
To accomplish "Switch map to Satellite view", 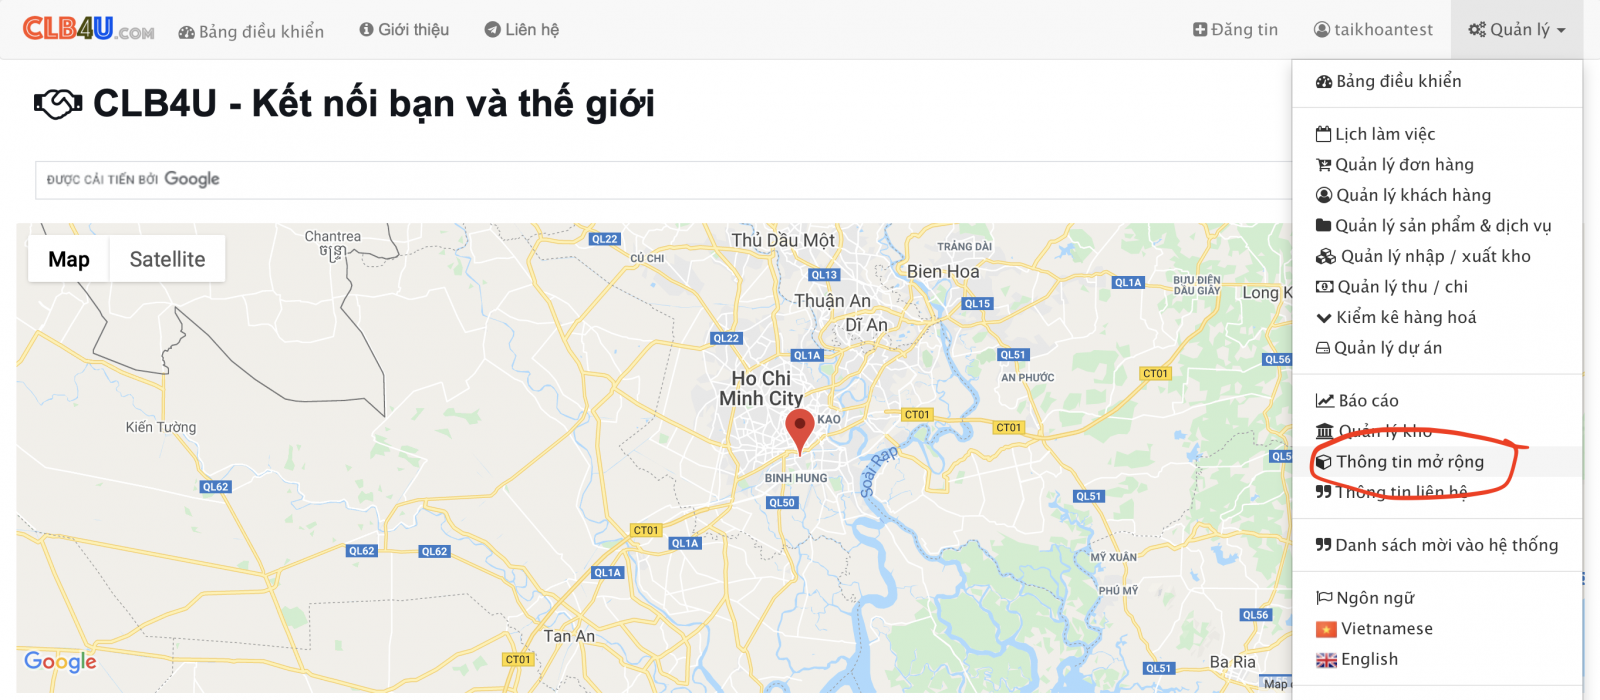I will point(167,259).
